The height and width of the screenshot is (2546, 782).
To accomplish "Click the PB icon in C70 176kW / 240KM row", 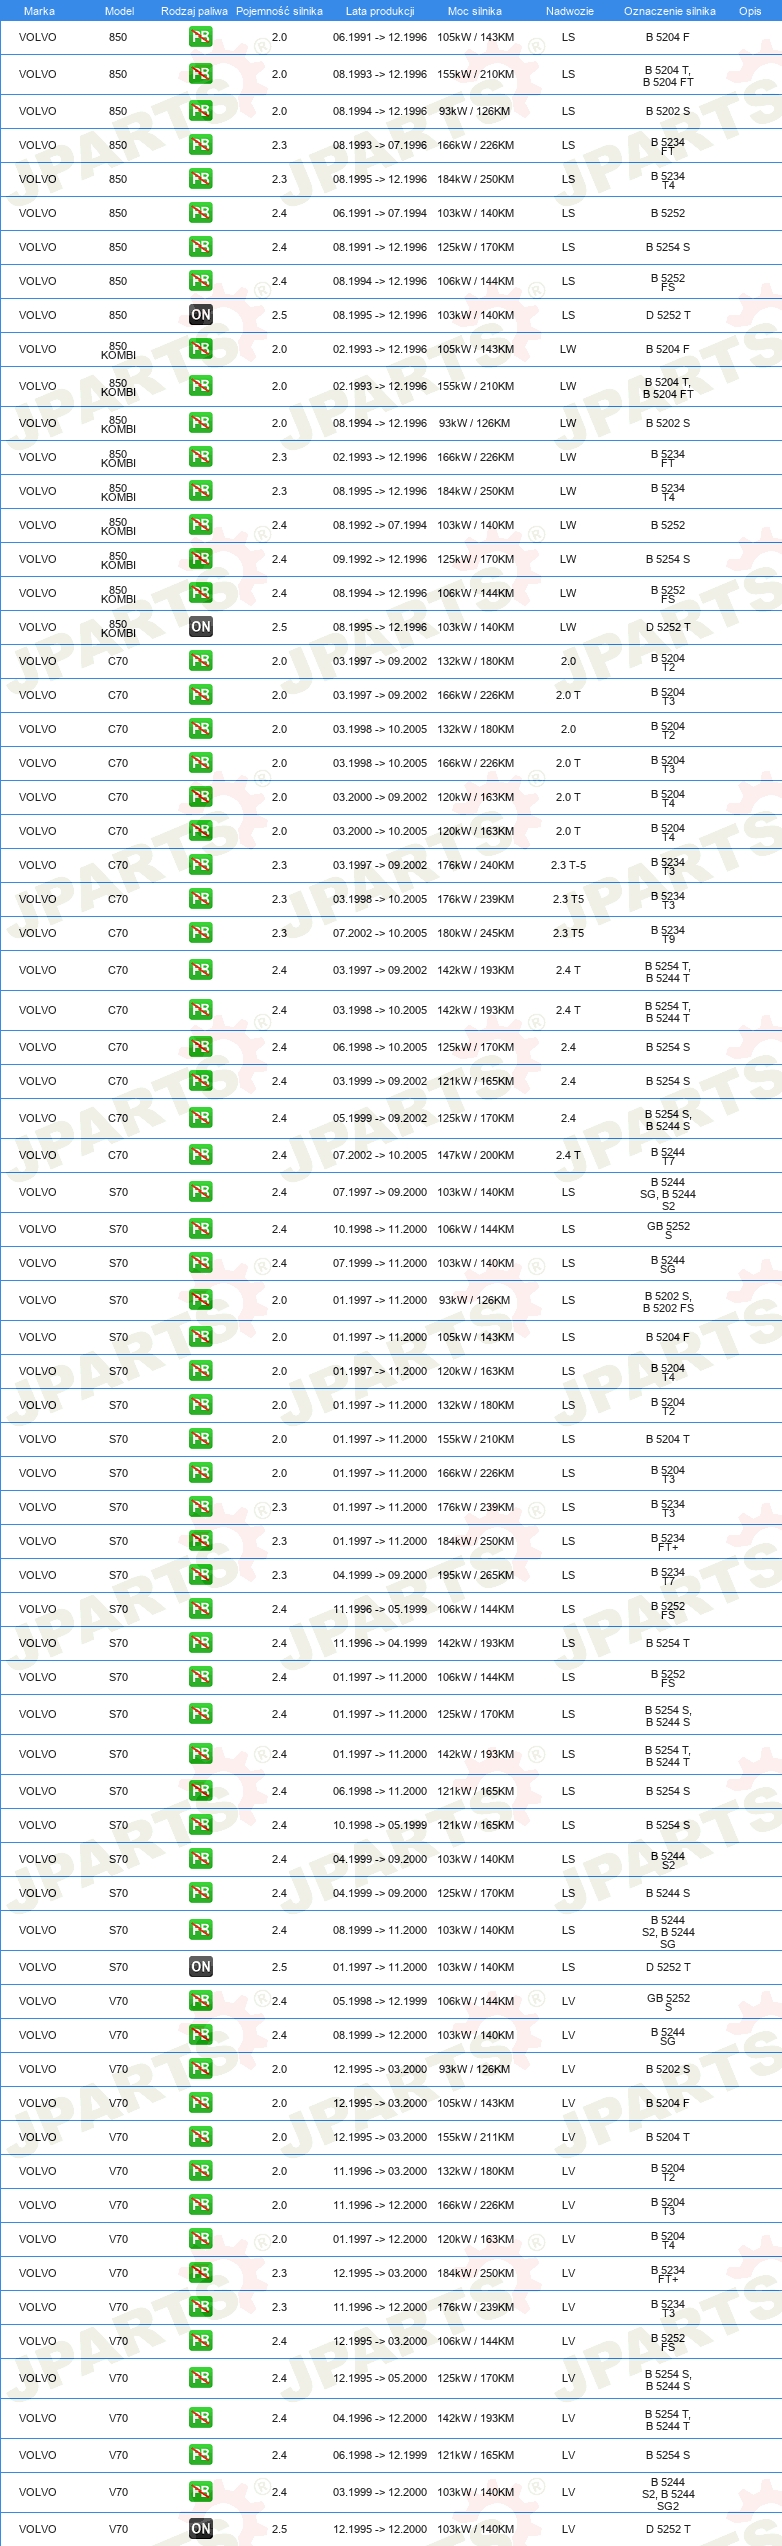I will click(201, 865).
